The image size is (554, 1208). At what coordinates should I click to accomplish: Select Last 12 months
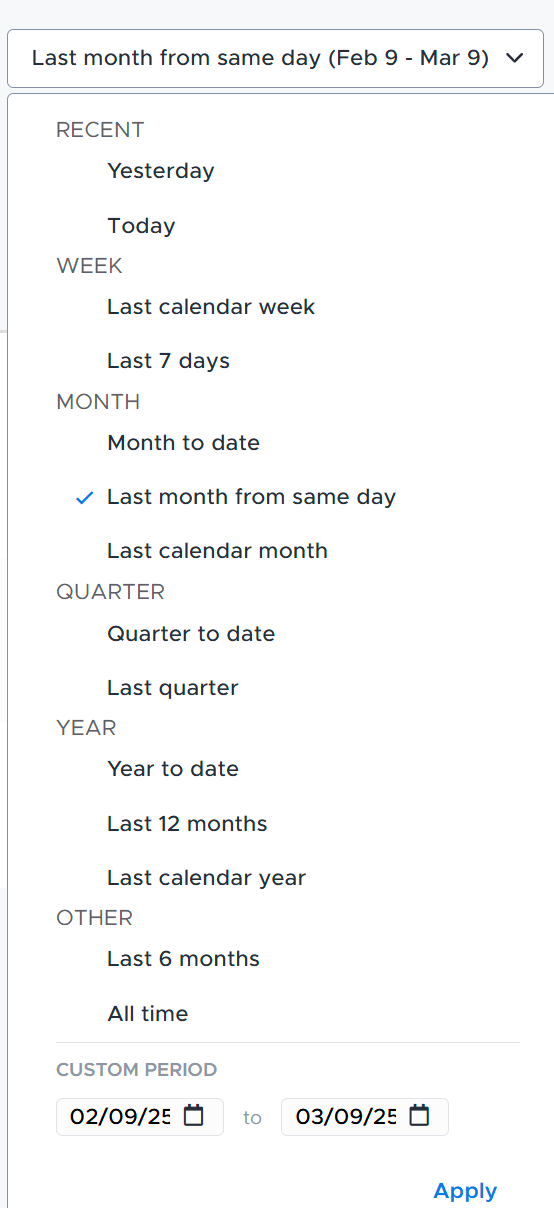[187, 824]
